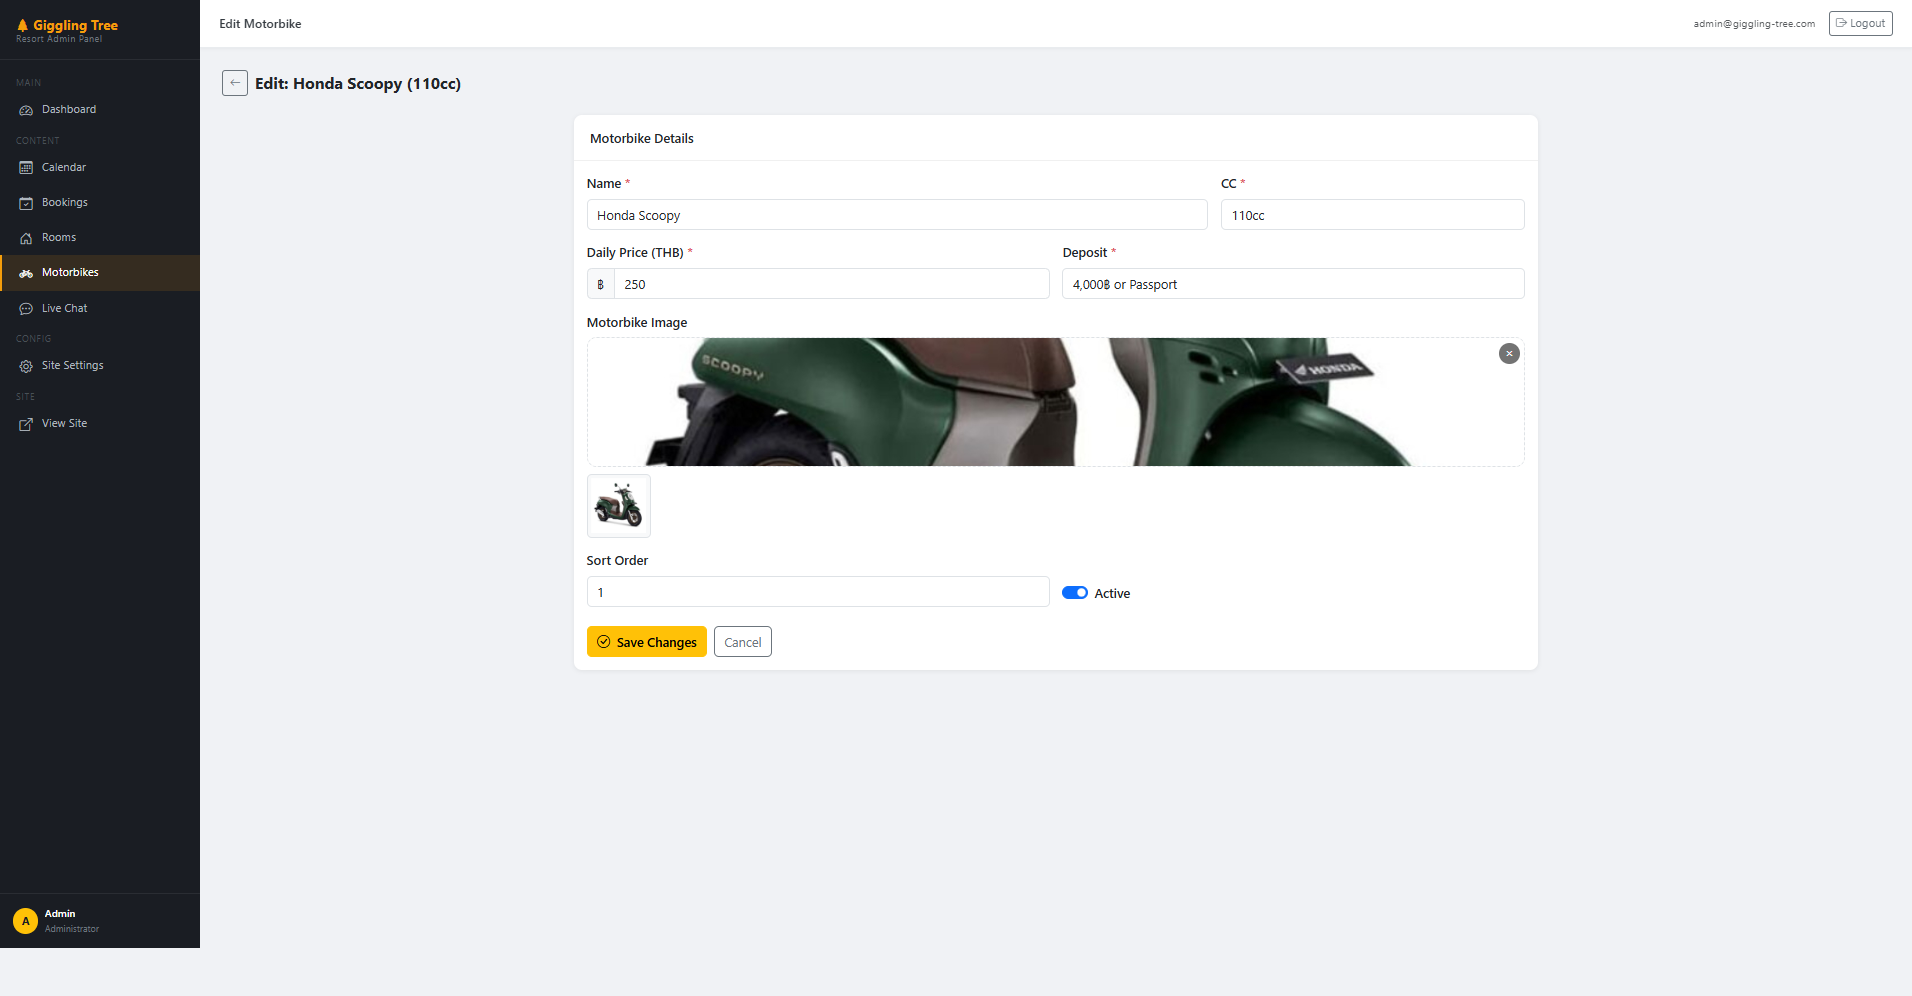This screenshot has height=996, width=1912.
Task: Select Motorbikes menu item
Action: (100, 273)
